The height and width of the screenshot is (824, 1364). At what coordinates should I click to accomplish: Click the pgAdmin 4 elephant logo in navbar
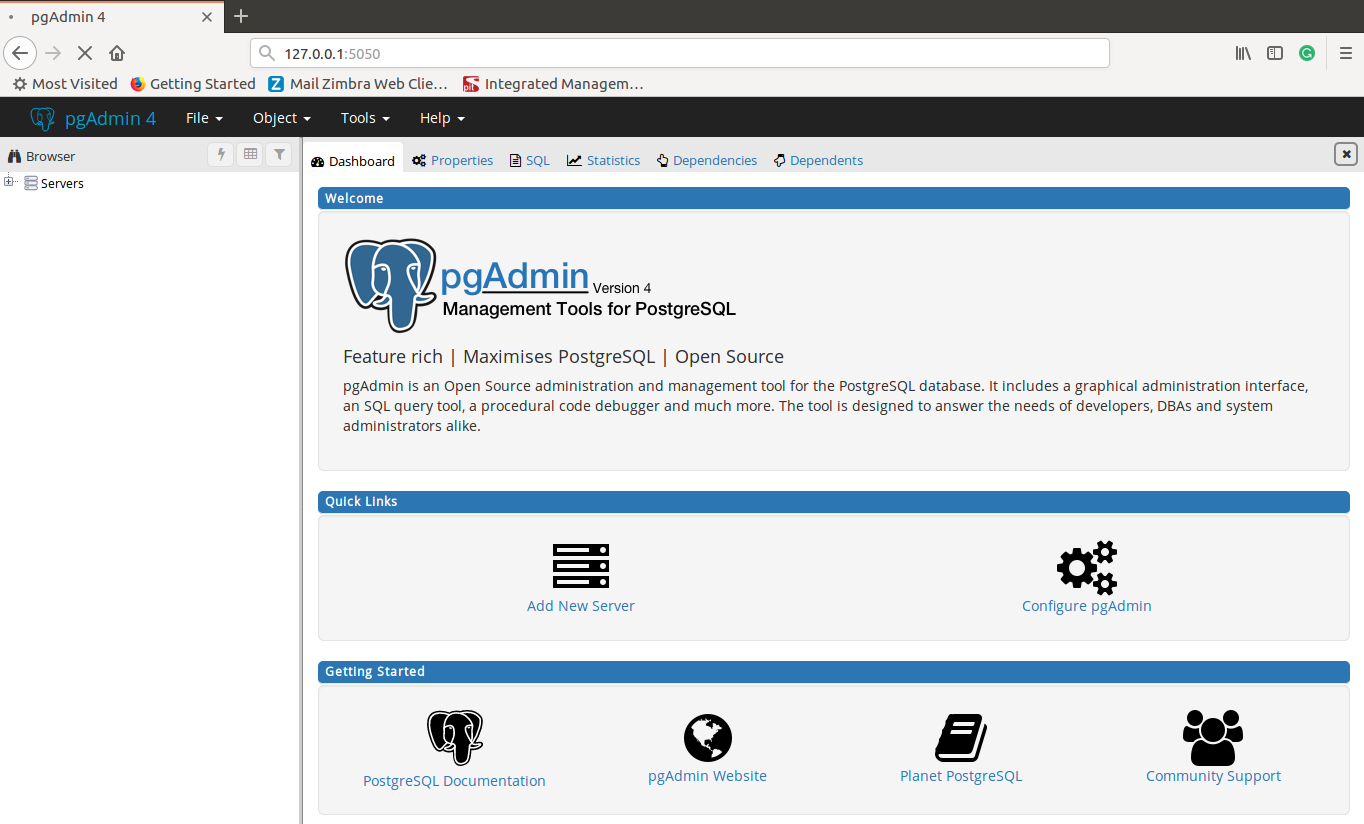coord(42,118)
